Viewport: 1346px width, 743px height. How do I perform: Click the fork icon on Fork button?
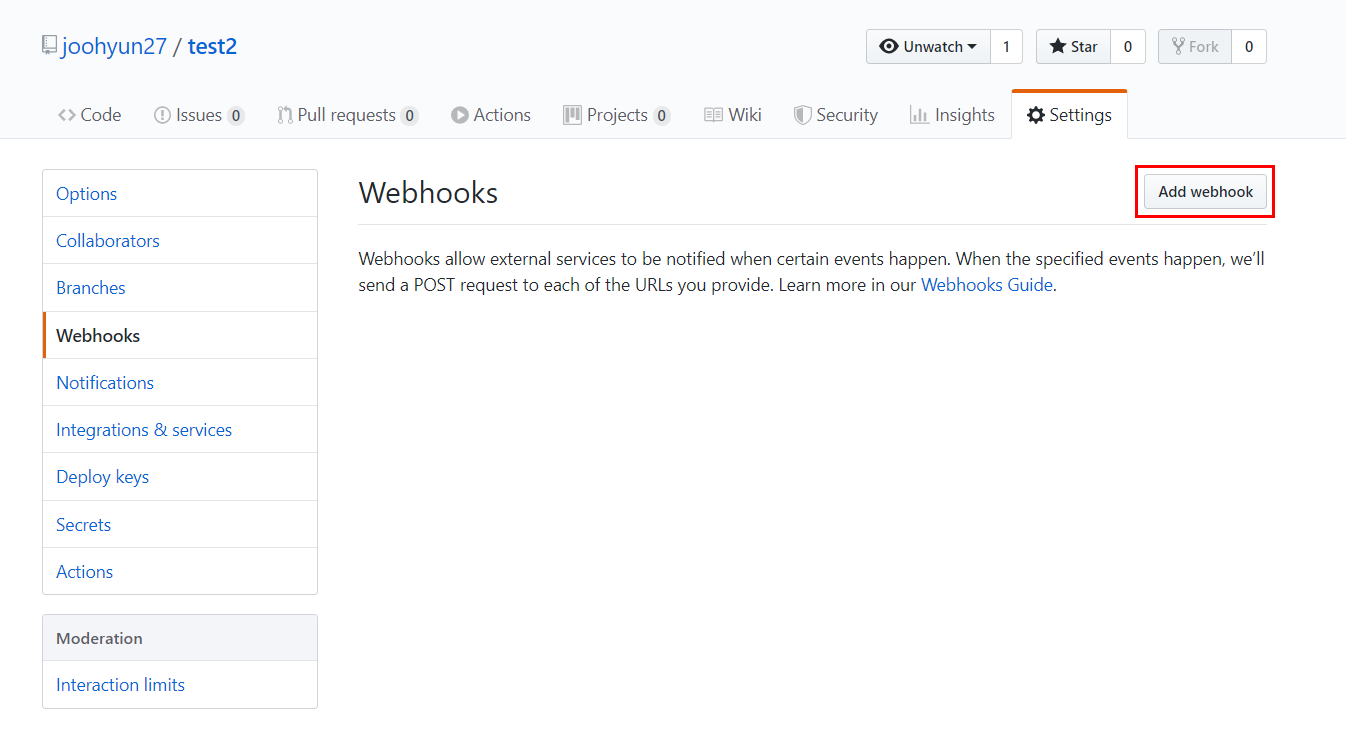pyautogui.click(x=1178, y=47)
